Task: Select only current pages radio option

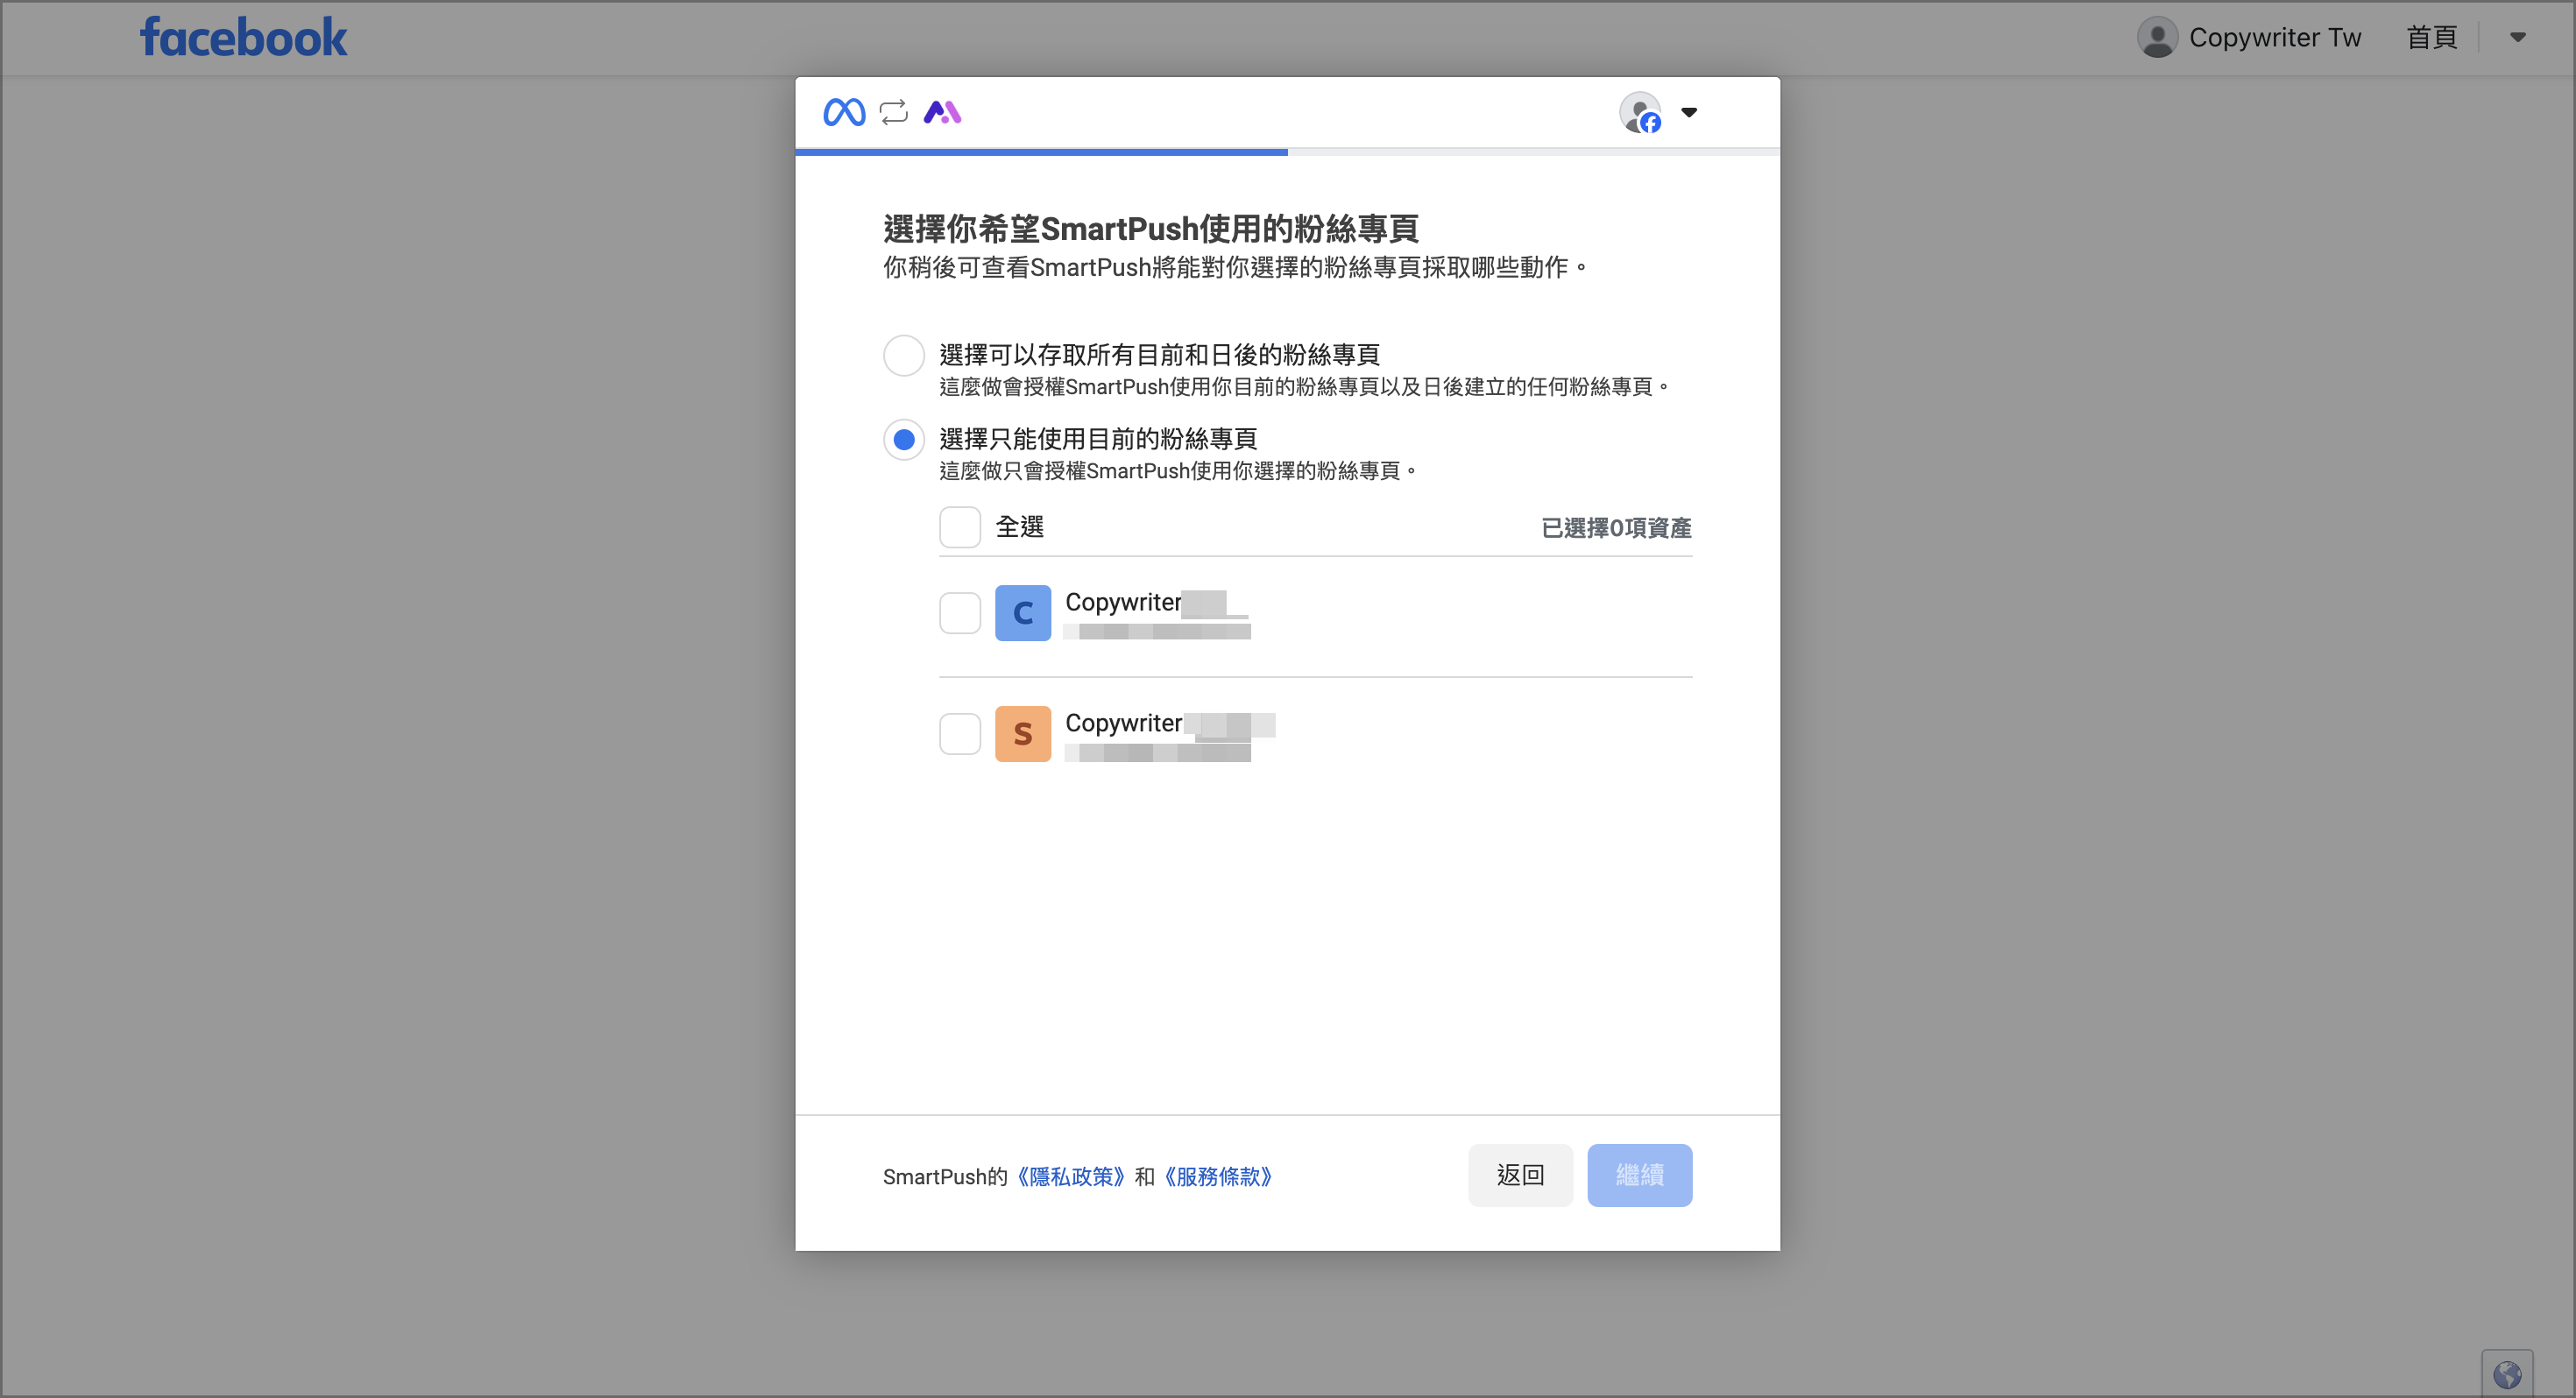Action: coord(903,440)
